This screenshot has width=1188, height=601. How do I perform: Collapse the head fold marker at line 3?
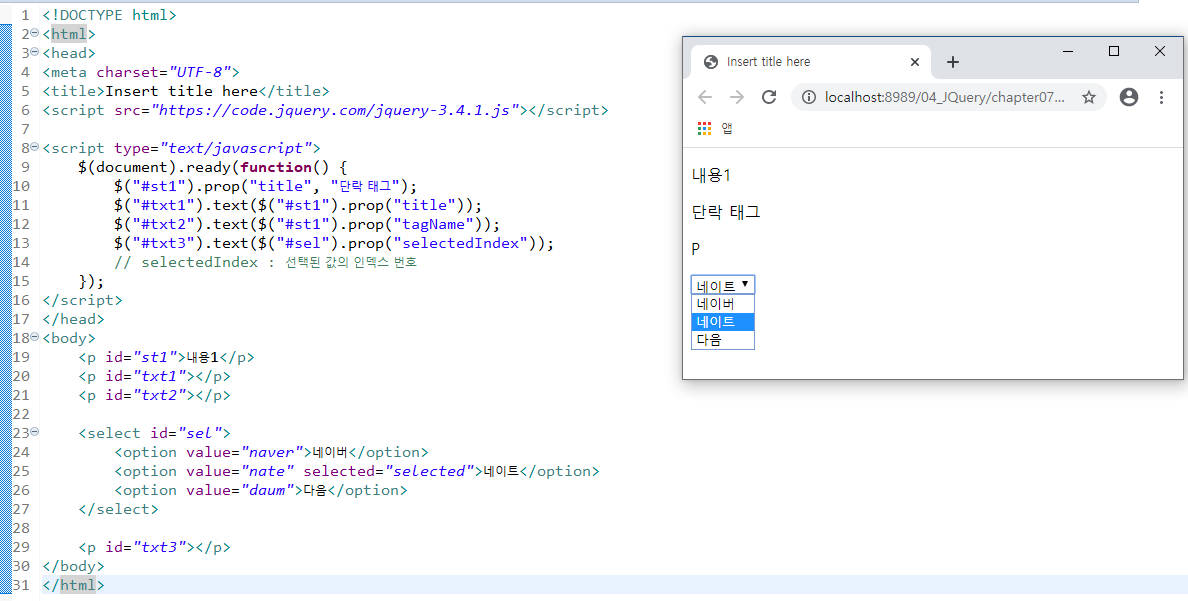tap(35, 52)
